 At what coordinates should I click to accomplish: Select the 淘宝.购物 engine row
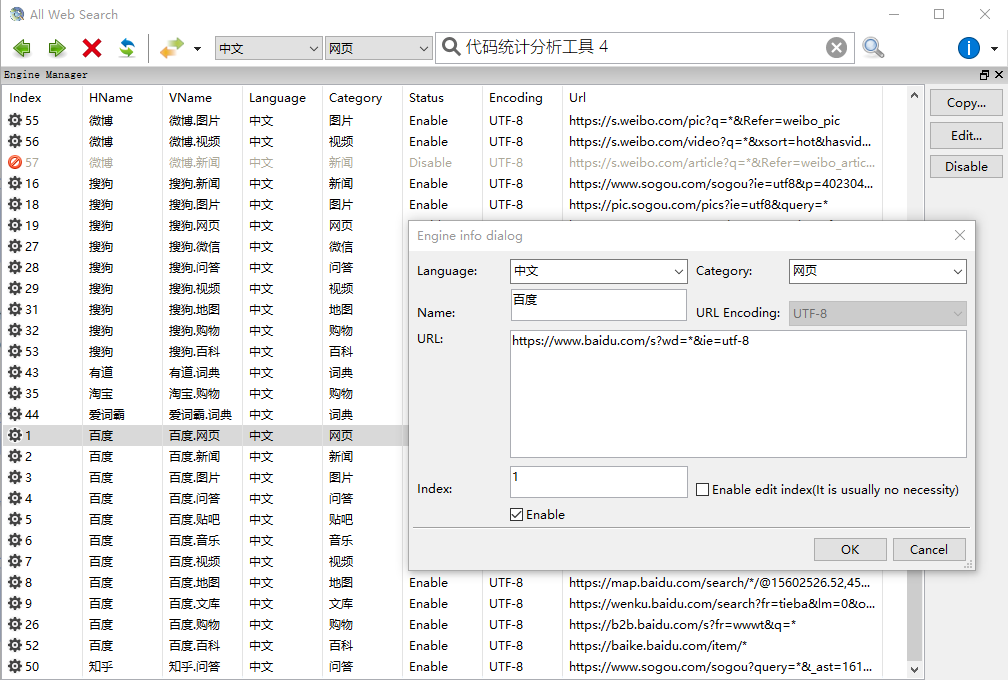coord(206,393)
